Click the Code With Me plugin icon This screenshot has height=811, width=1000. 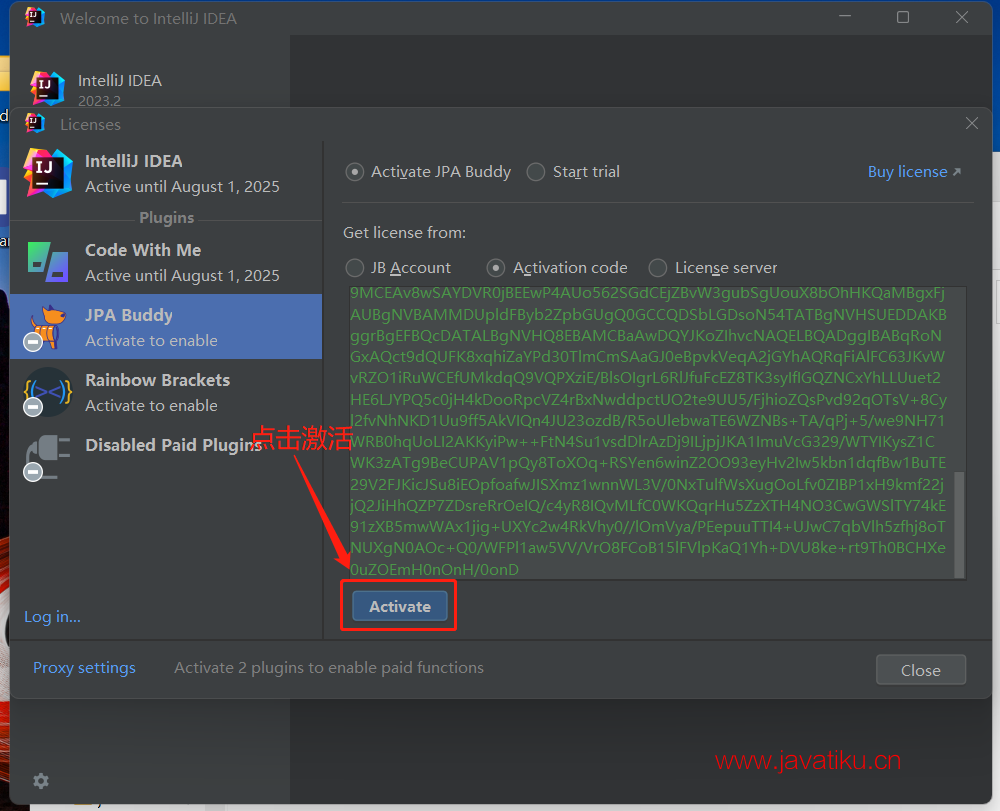48,262
